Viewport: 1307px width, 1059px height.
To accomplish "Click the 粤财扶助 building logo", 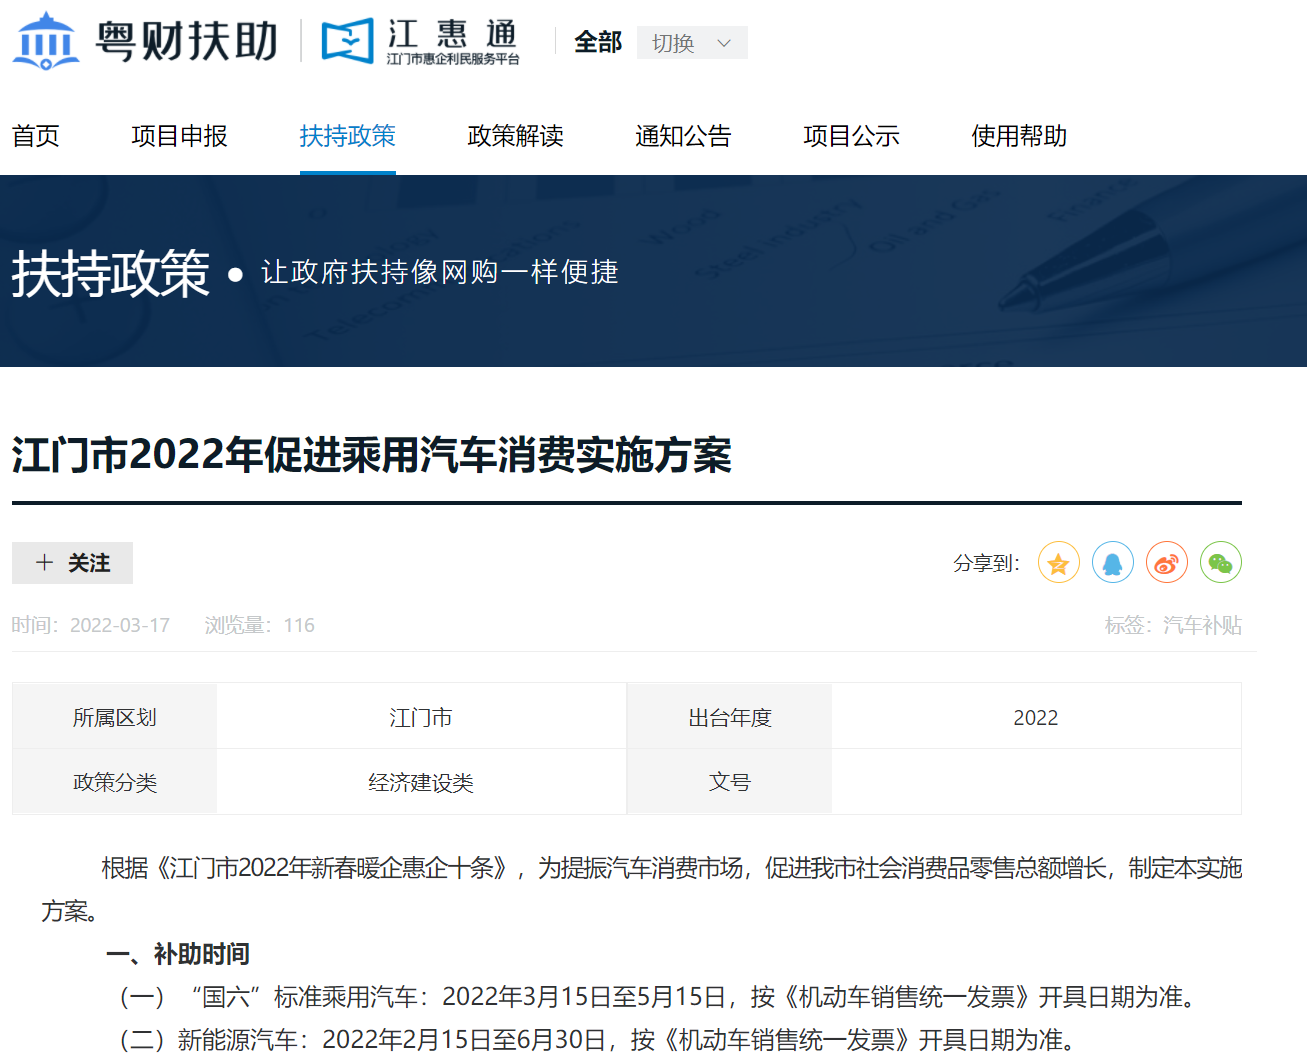I will [46, 41].
